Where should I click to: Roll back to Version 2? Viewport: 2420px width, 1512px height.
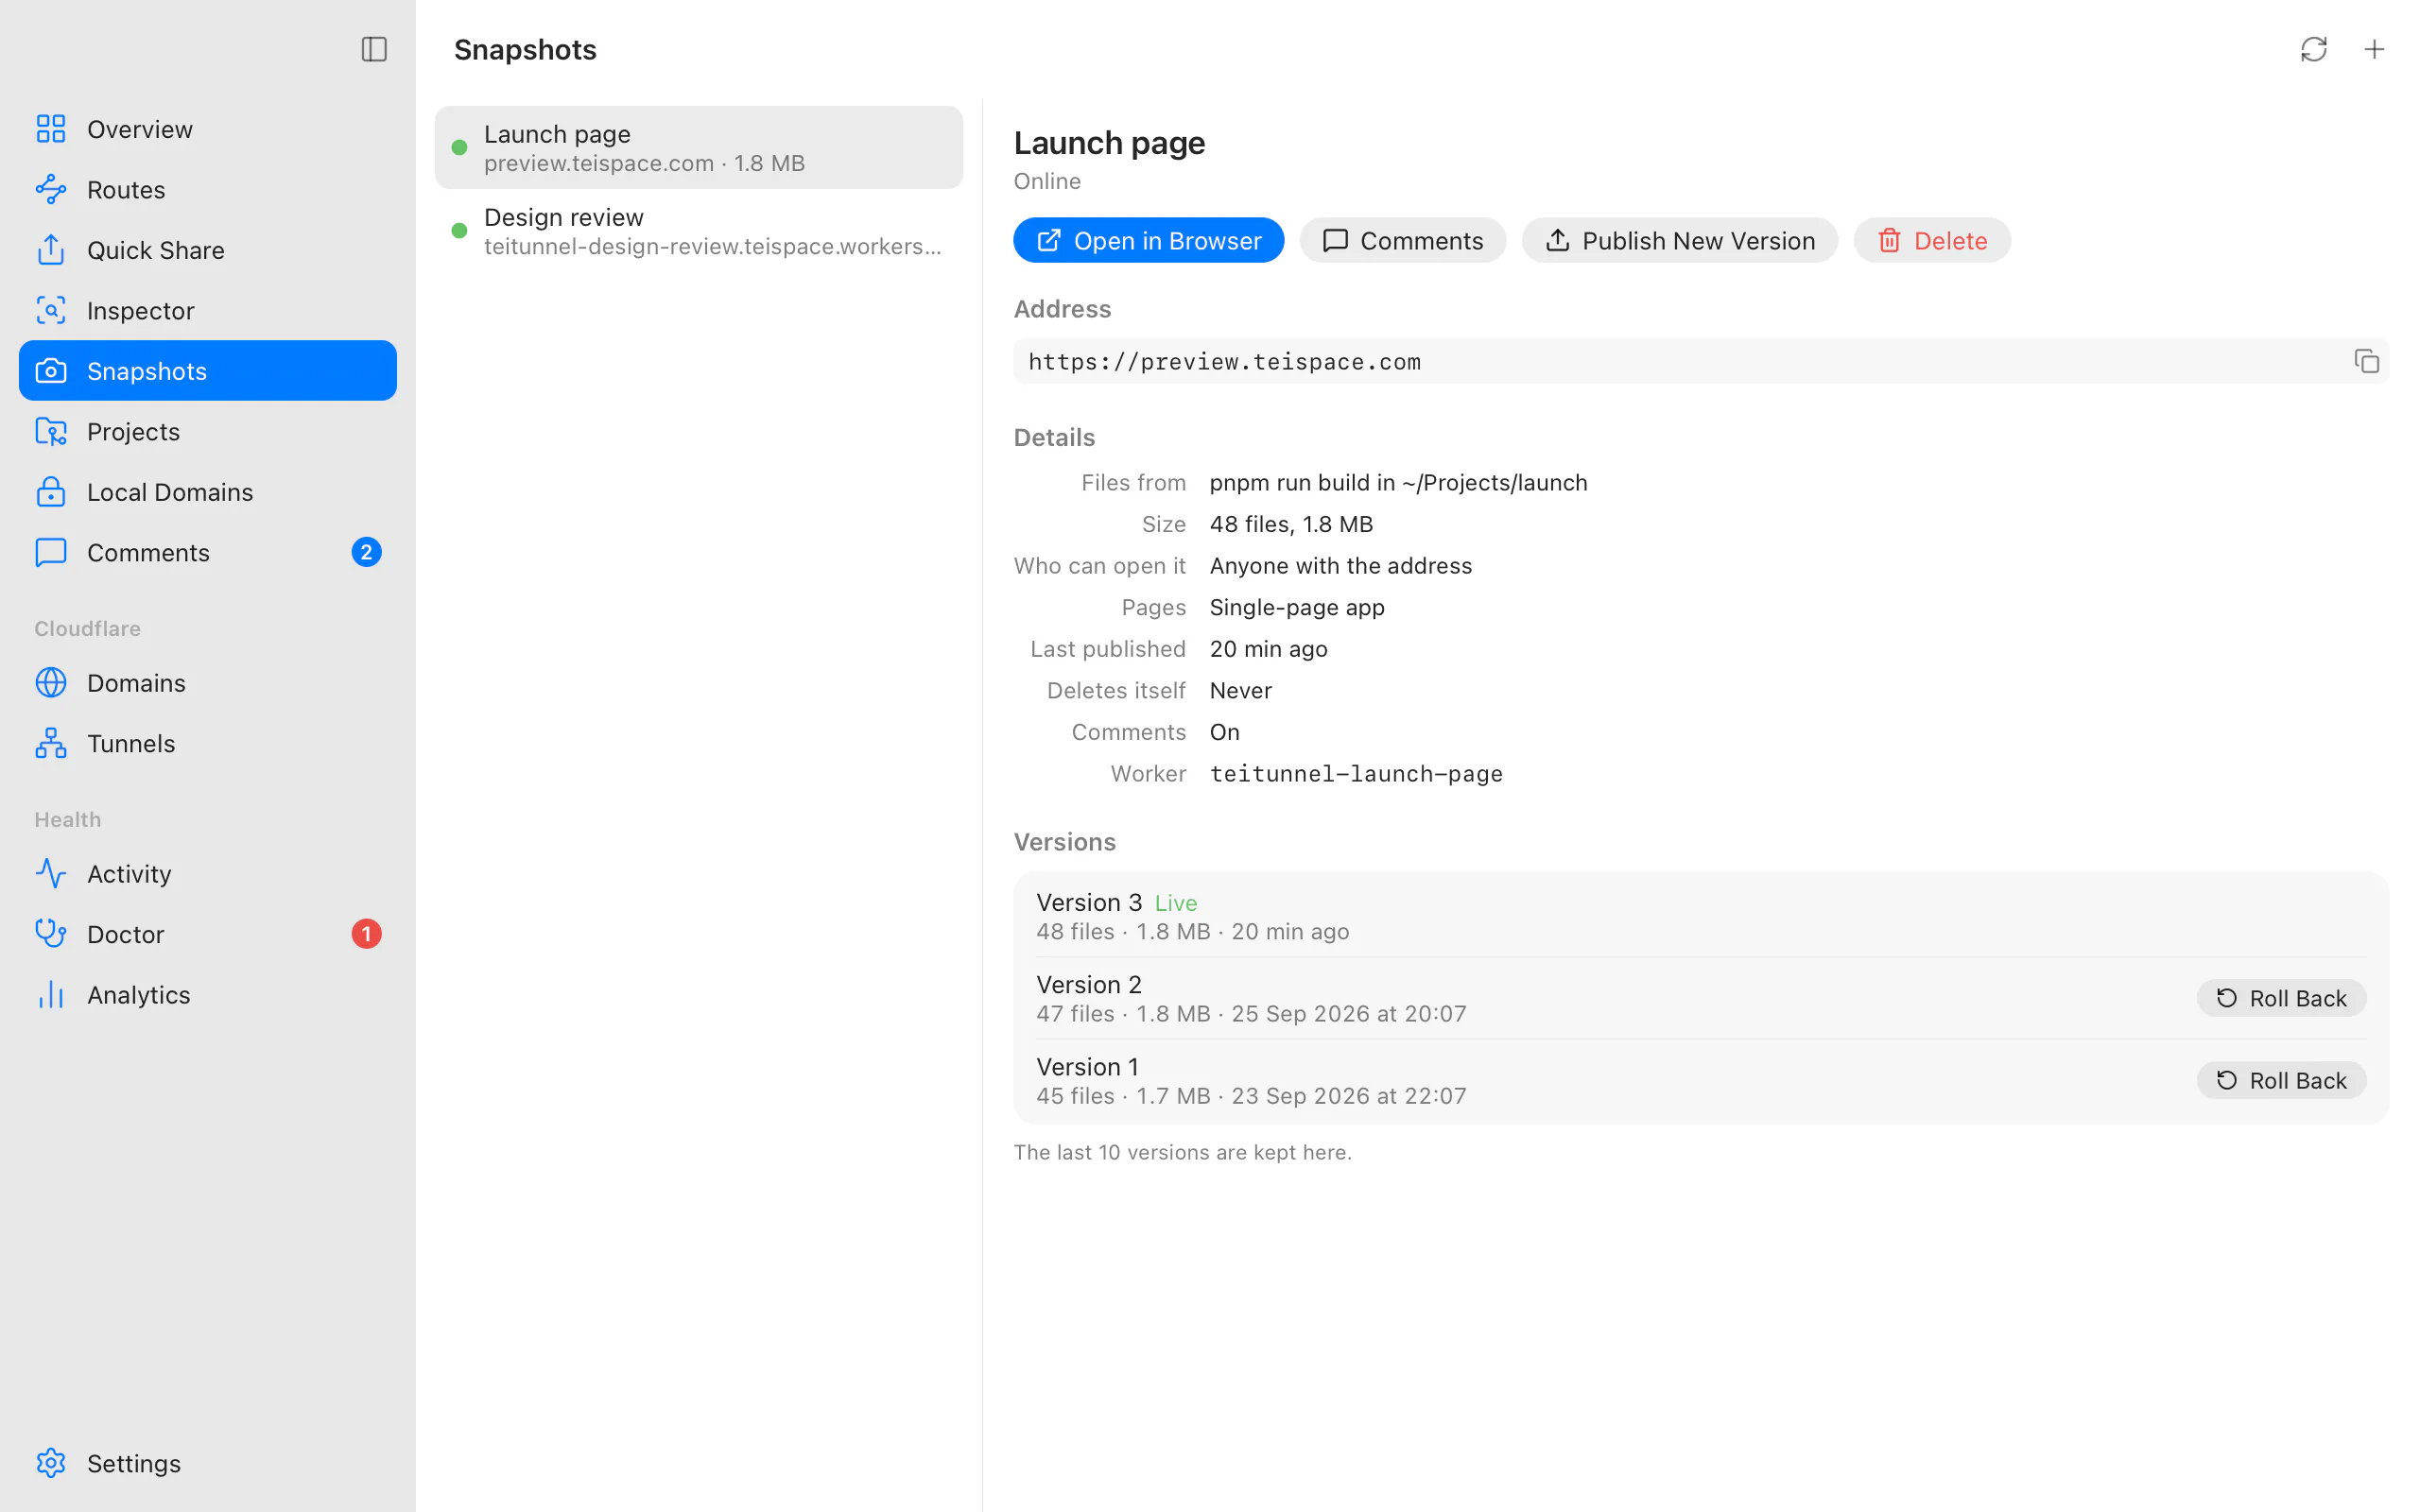click(2280, 998)
